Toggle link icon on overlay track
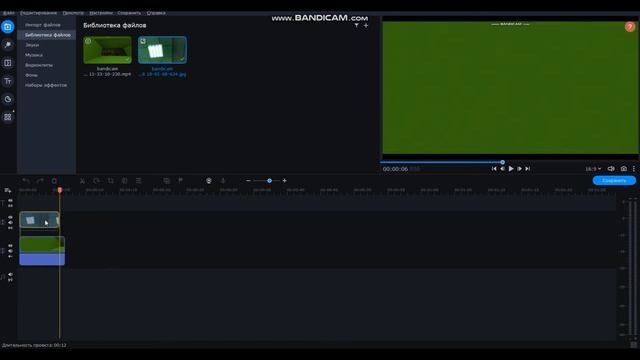The width and height of the screenshot is (640, 360). [x=10, y=228]
